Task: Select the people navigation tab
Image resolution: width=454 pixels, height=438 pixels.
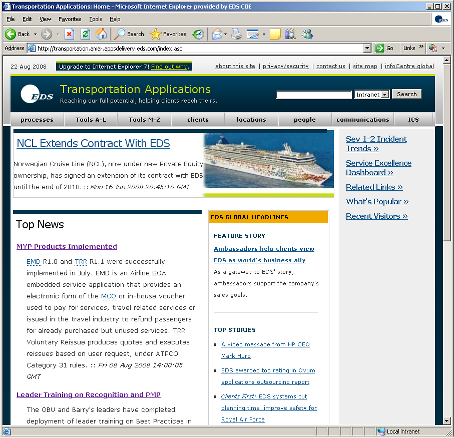Action: coord(304,119)
